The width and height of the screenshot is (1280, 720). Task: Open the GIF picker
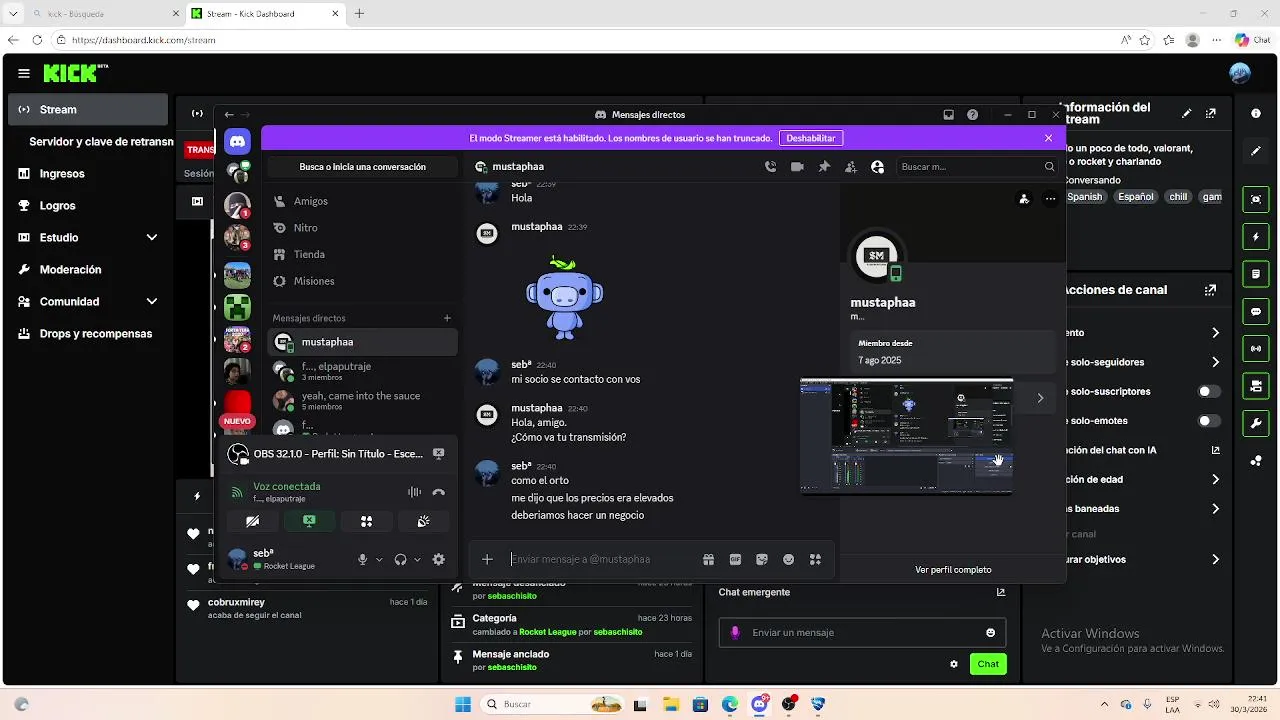point(735,560)
